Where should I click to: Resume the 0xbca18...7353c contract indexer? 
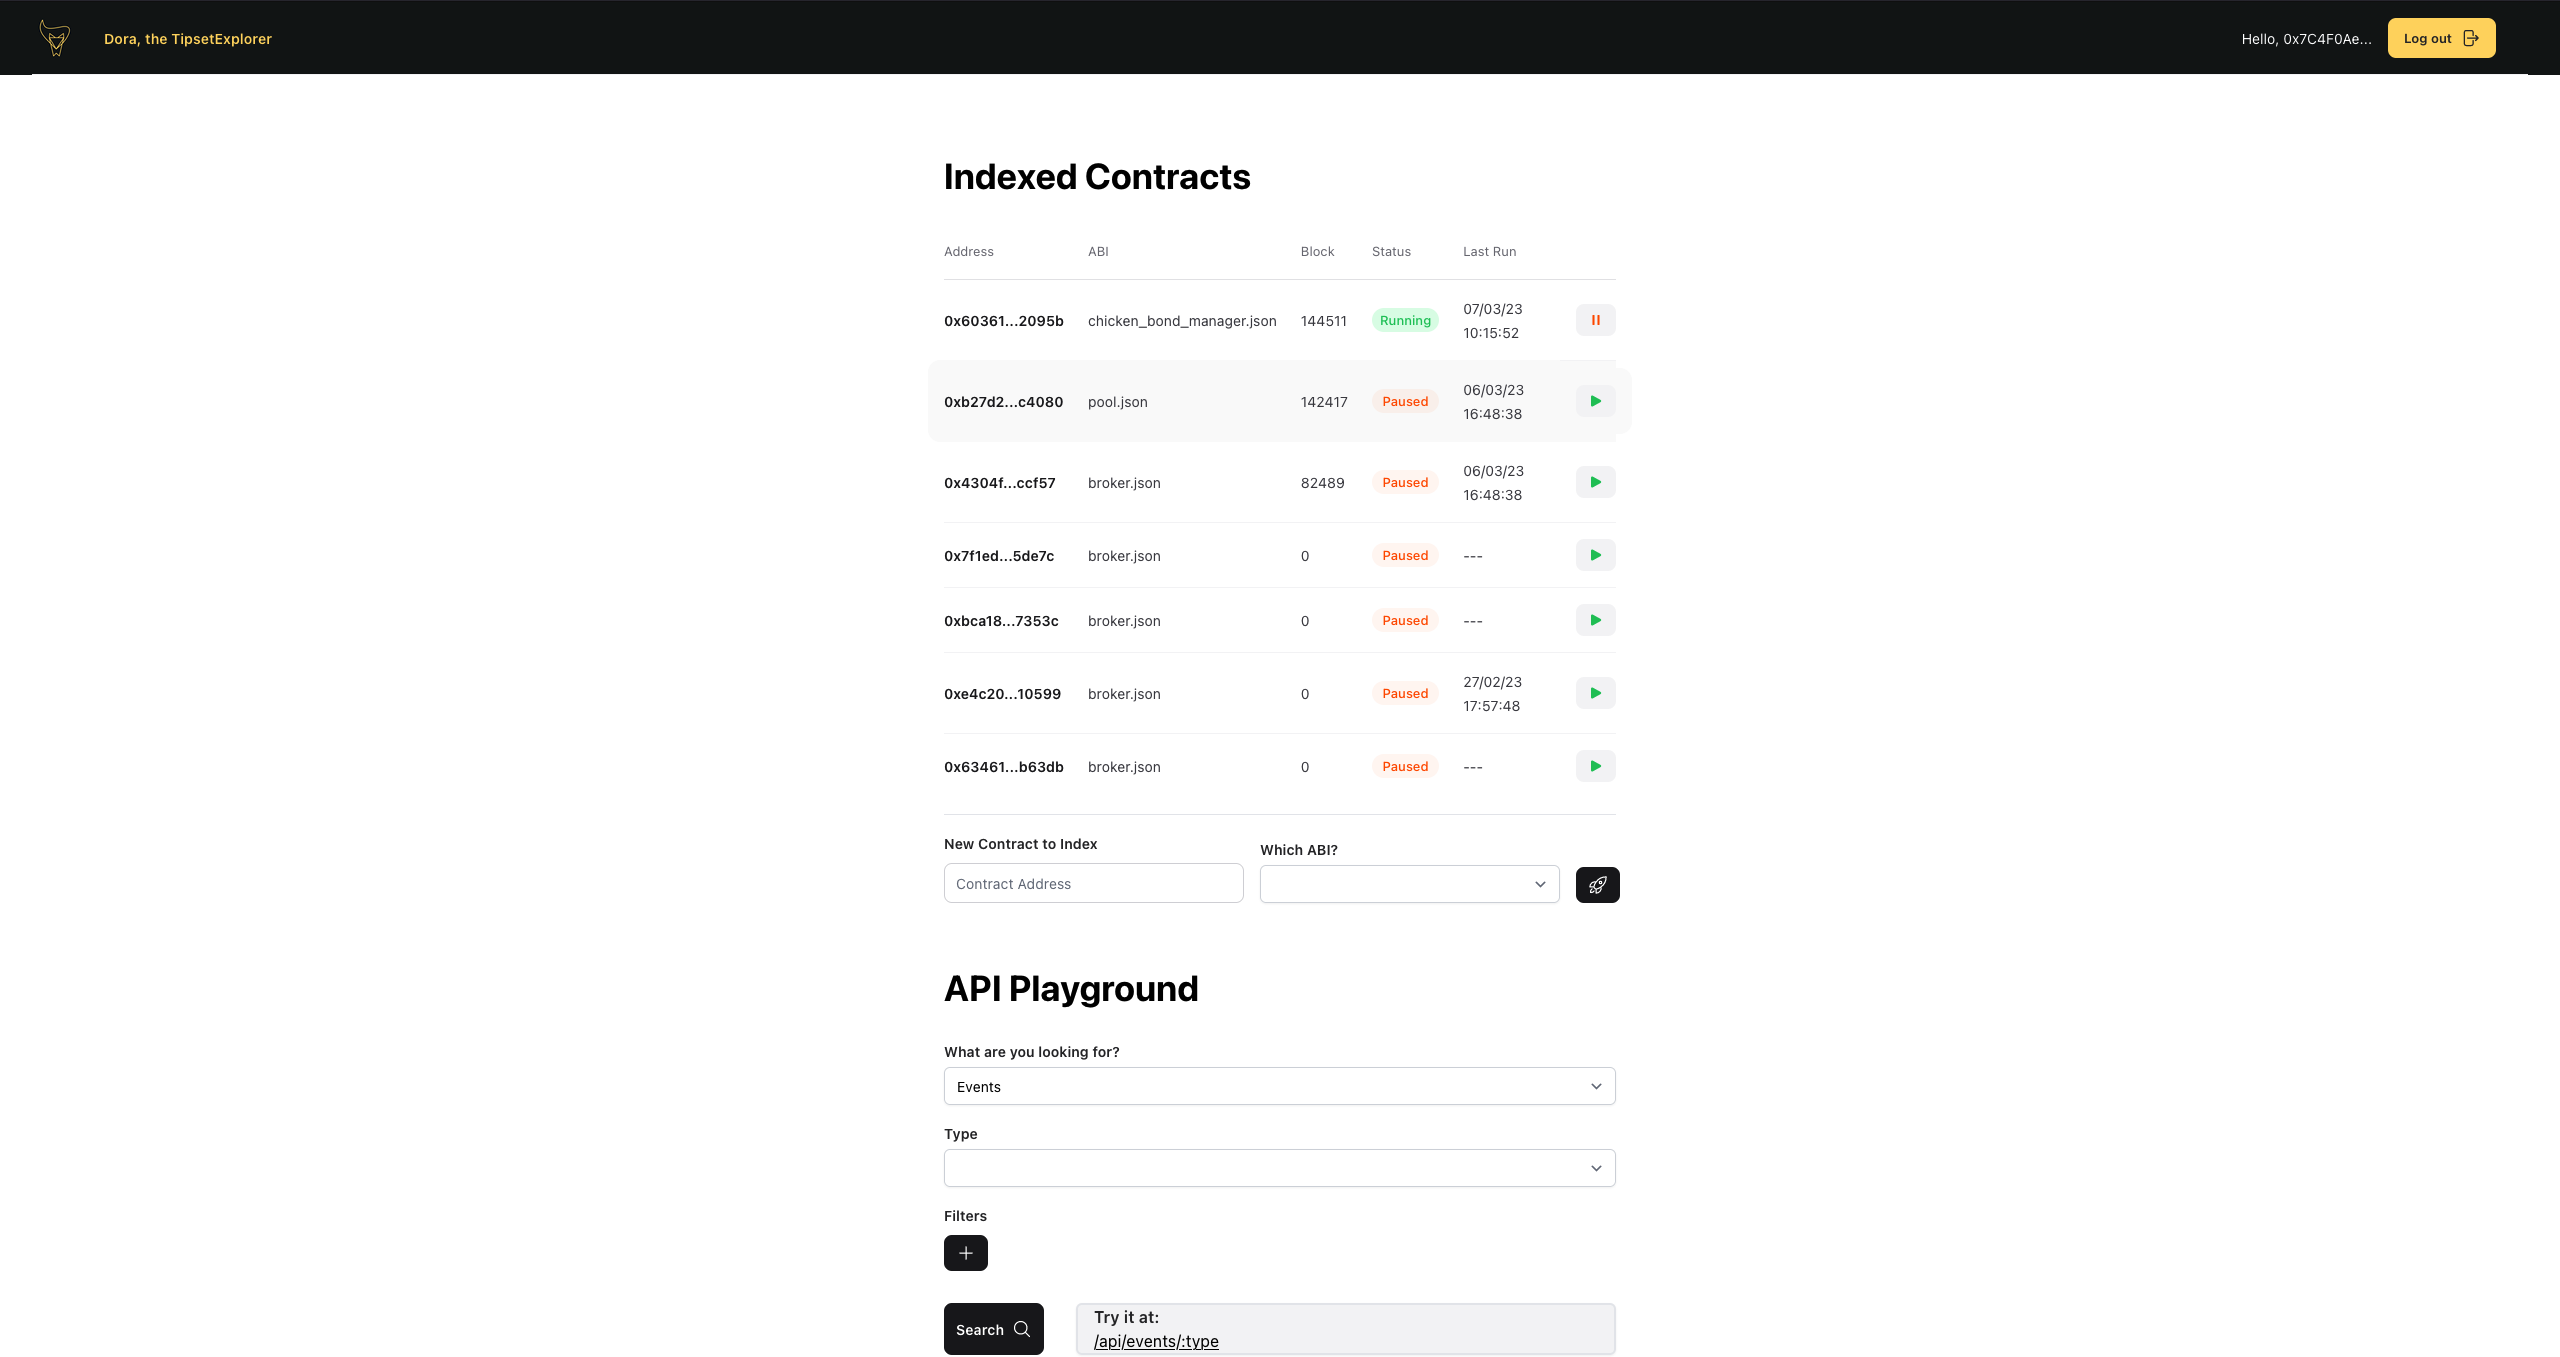(1595, 621)
